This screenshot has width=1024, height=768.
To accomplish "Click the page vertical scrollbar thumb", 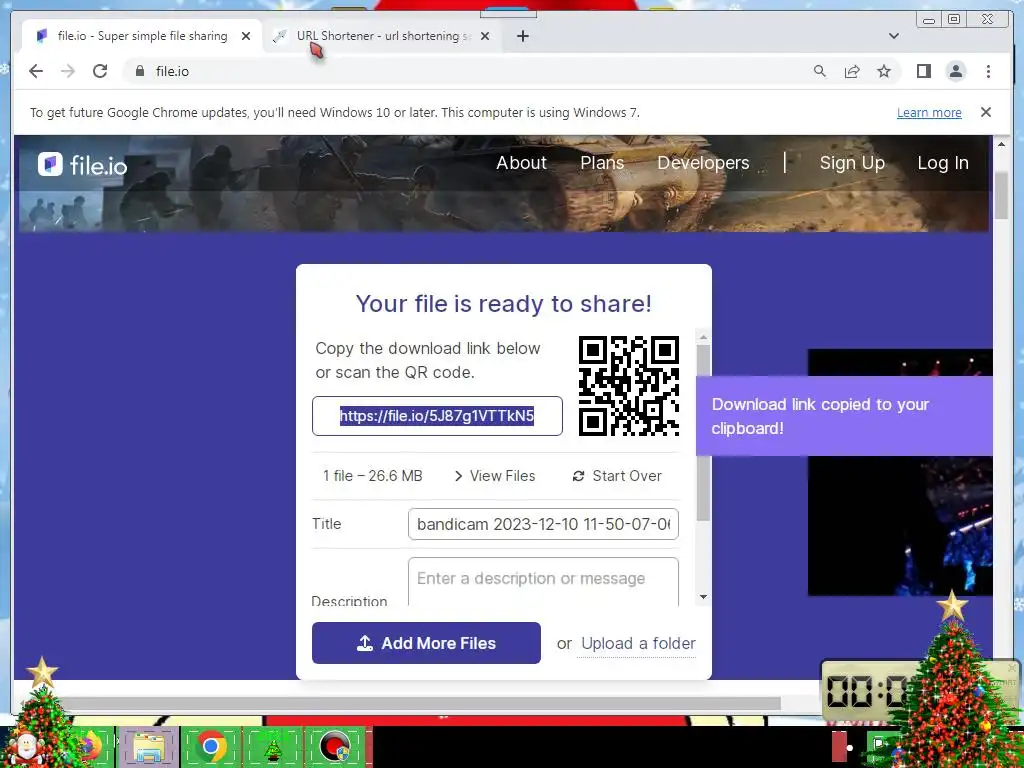I will (x=1001, y=195).
